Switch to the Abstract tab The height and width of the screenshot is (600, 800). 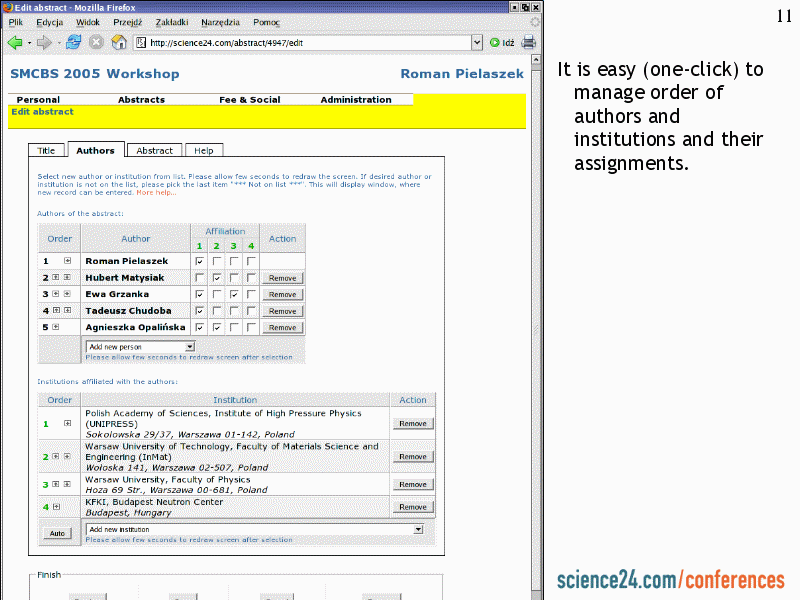155,150
